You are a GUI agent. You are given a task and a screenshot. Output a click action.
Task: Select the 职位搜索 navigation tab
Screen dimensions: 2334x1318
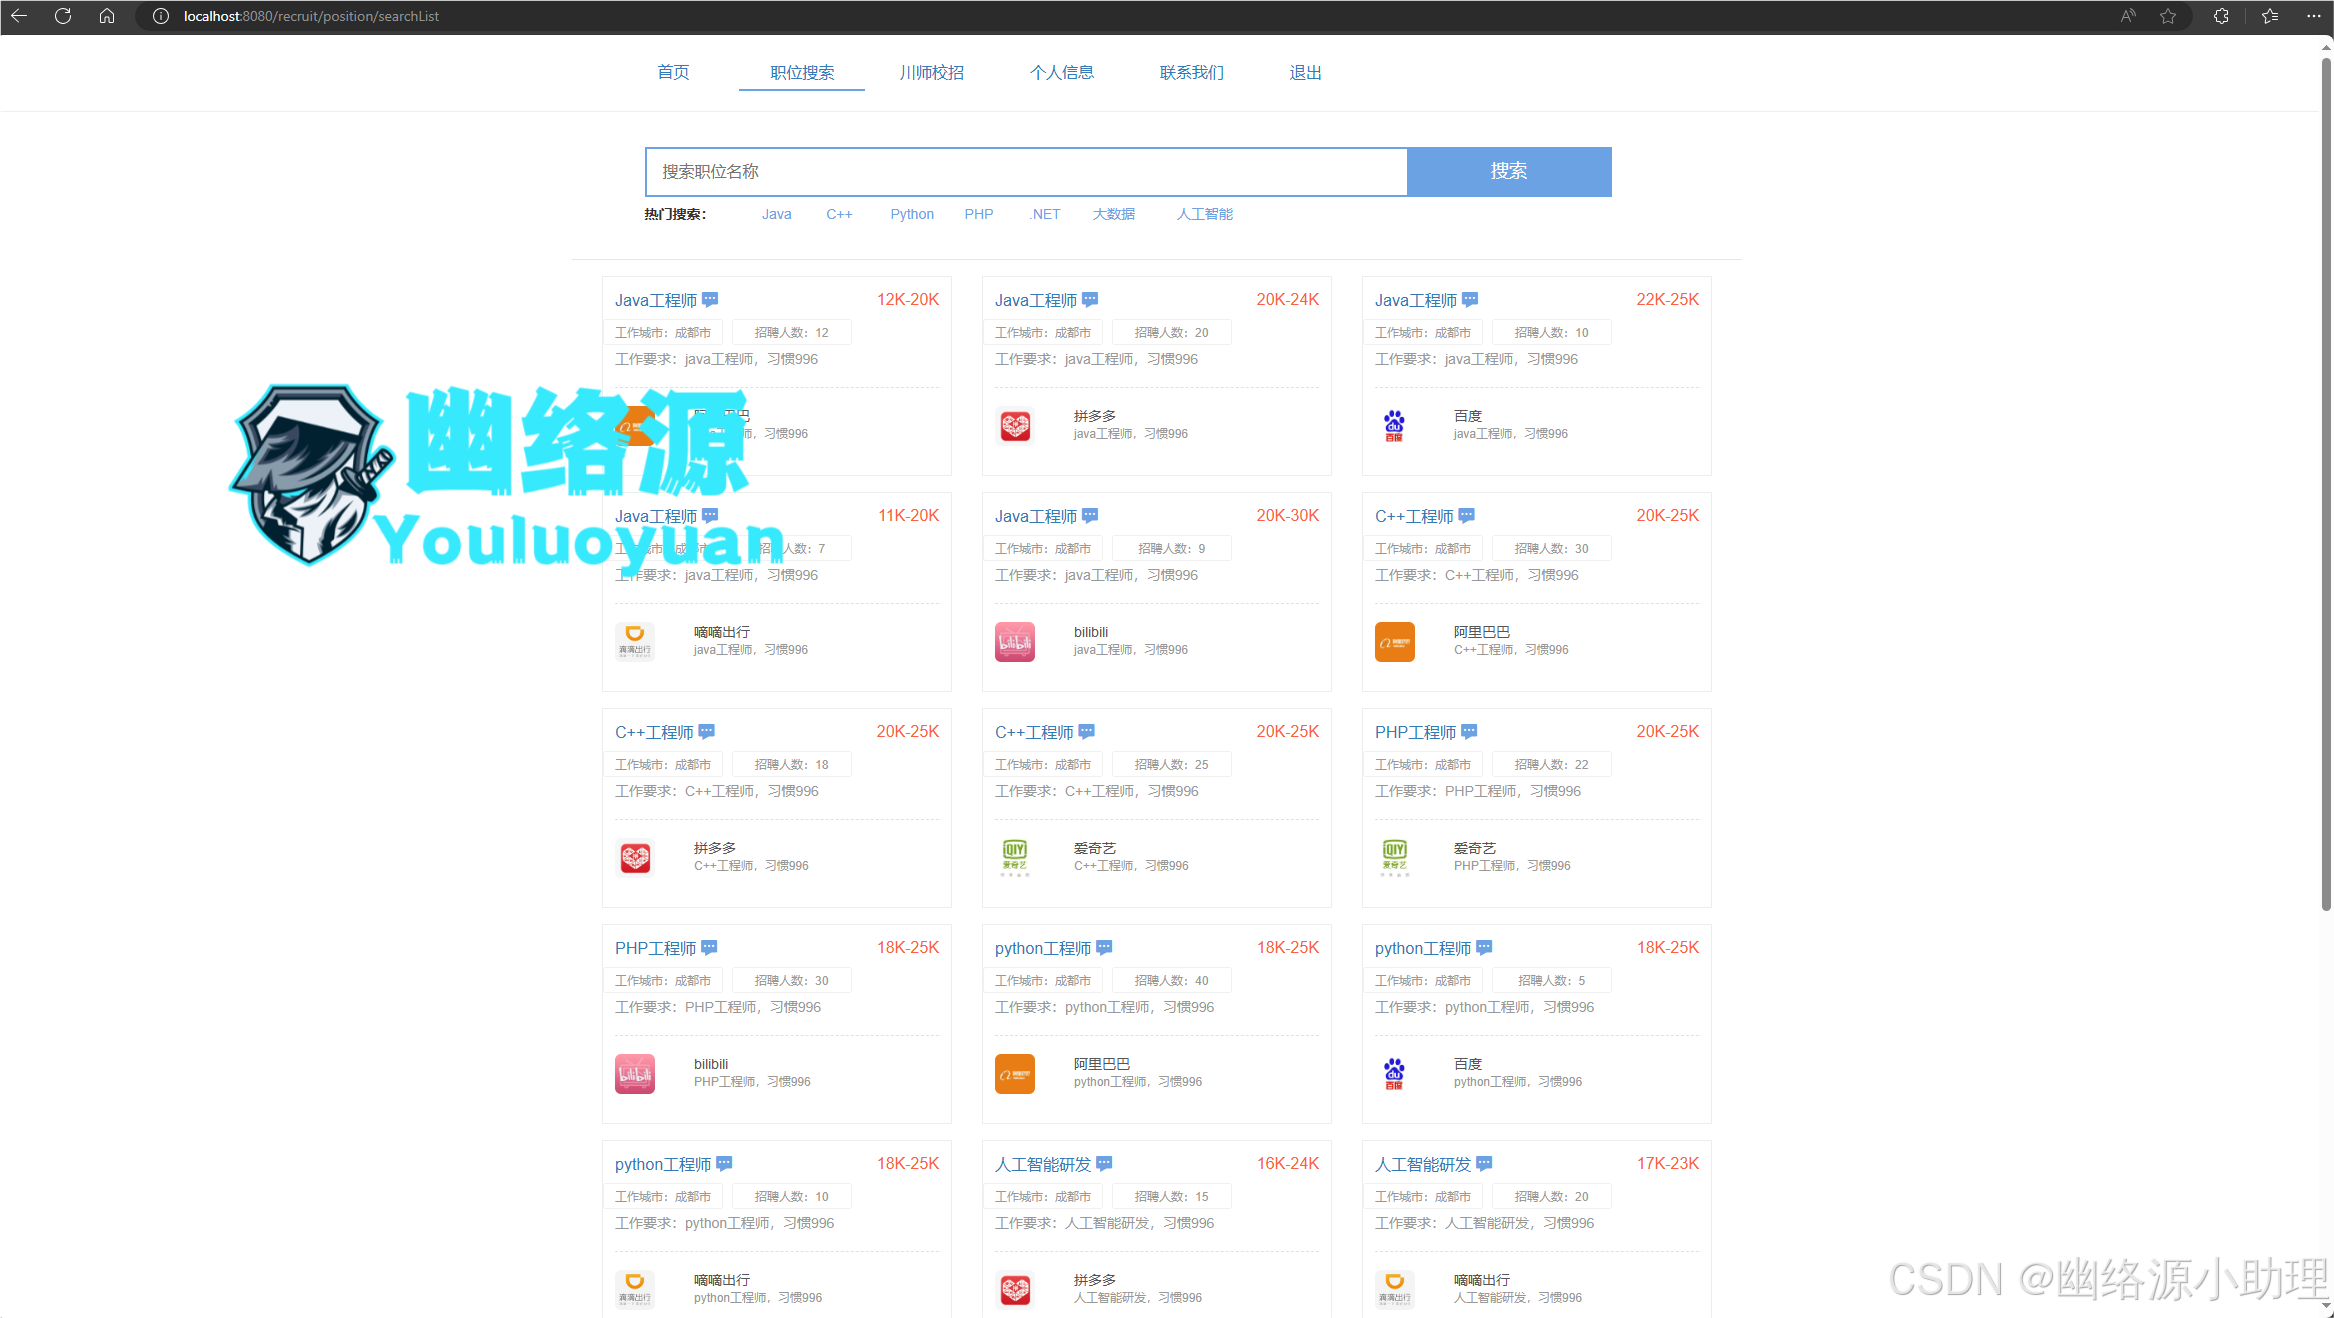(x=802, y=72)
